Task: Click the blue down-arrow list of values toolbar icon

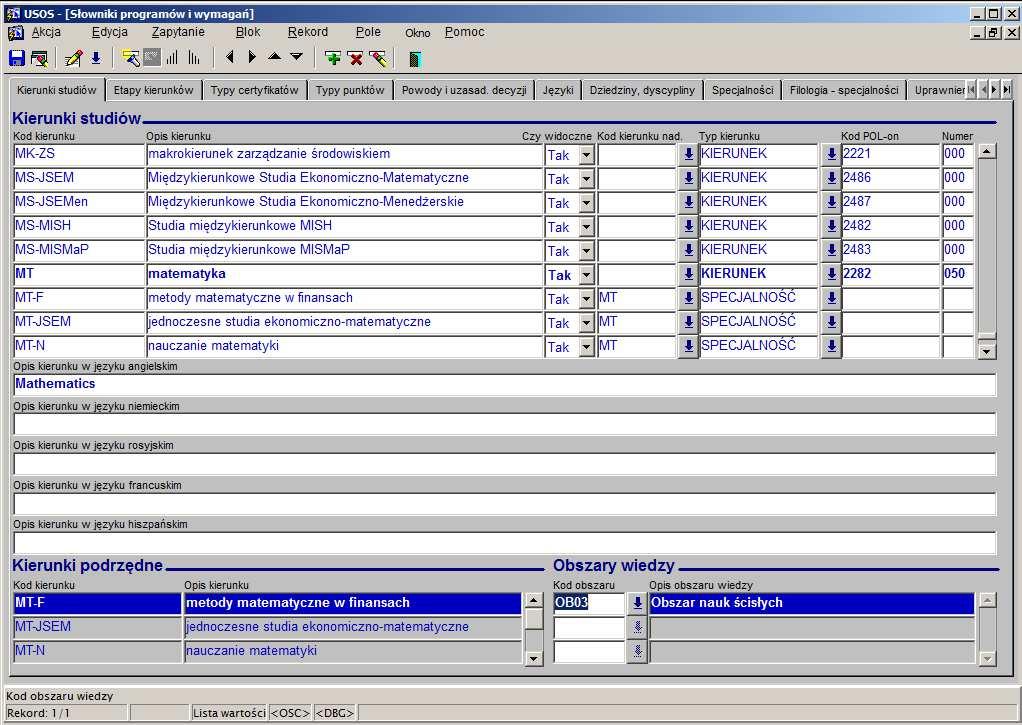Action: (x=96, y=59)
